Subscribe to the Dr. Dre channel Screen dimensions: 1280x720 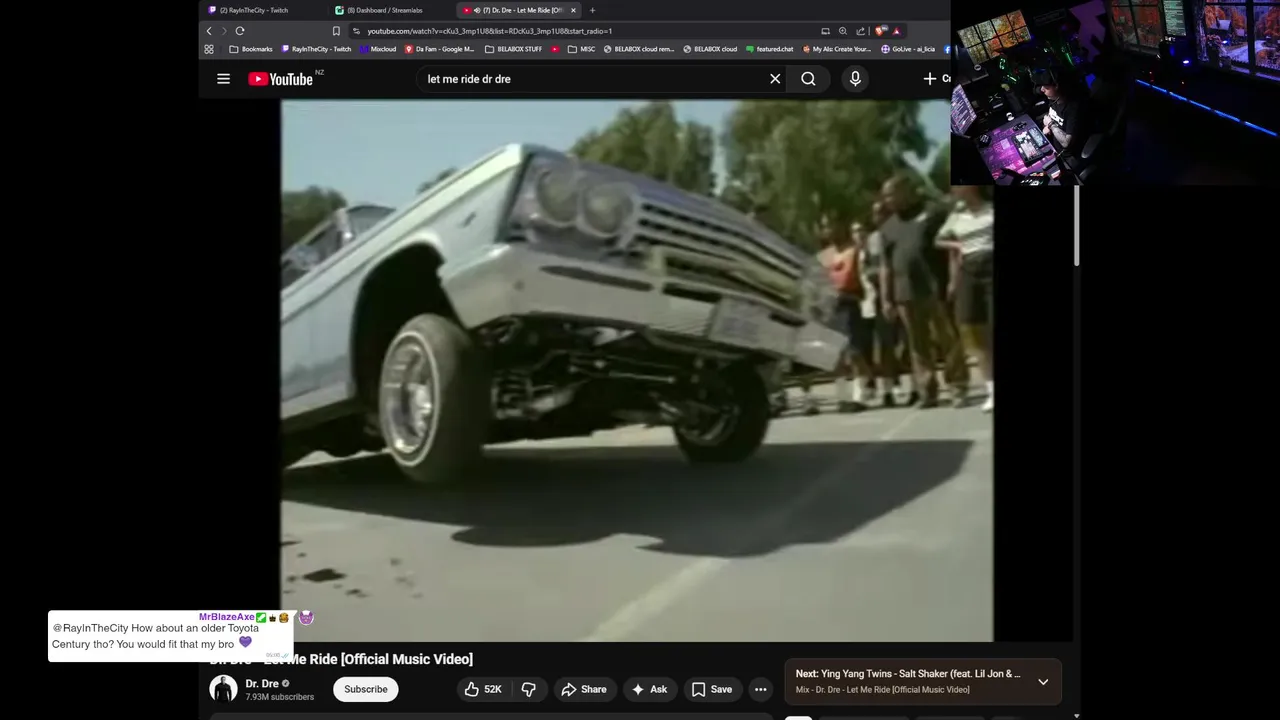pyautogui.click(x=366, y=689)
